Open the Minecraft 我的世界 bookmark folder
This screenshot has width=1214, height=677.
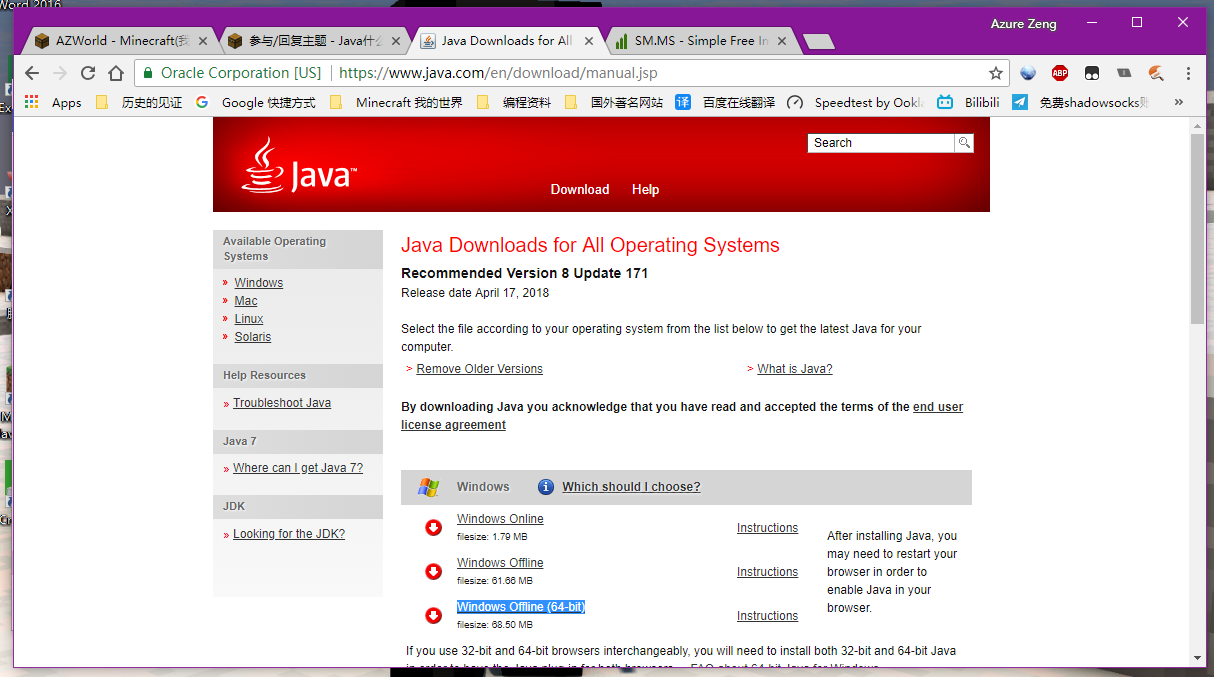(396, 102)
